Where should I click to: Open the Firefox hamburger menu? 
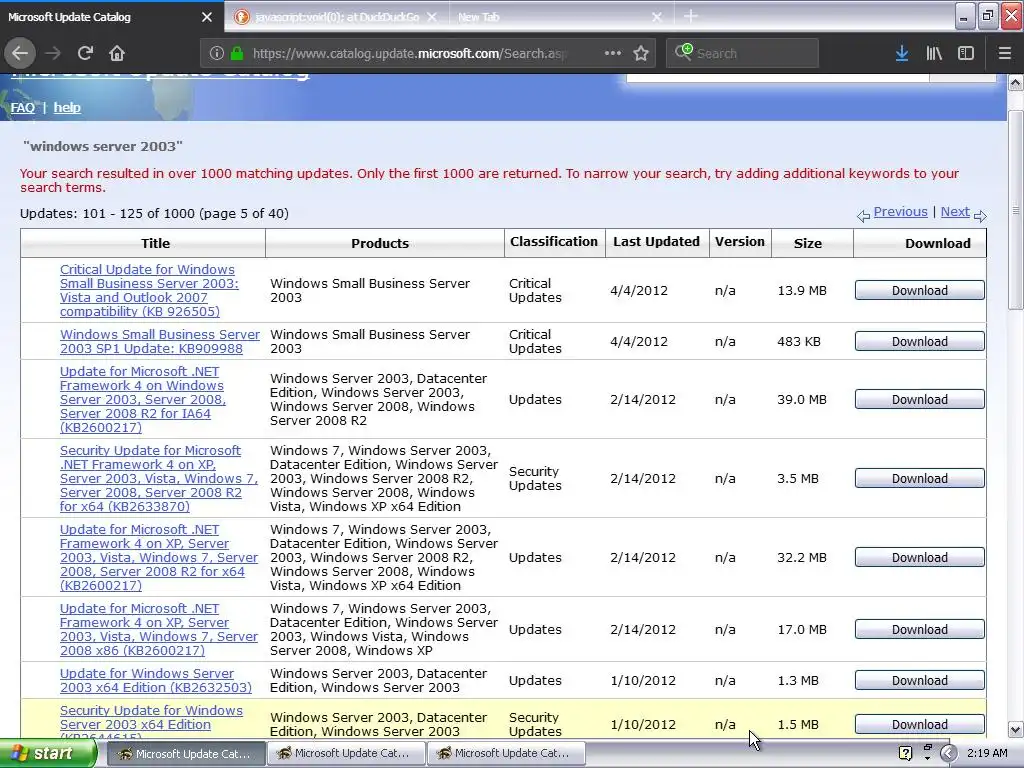1004,53
